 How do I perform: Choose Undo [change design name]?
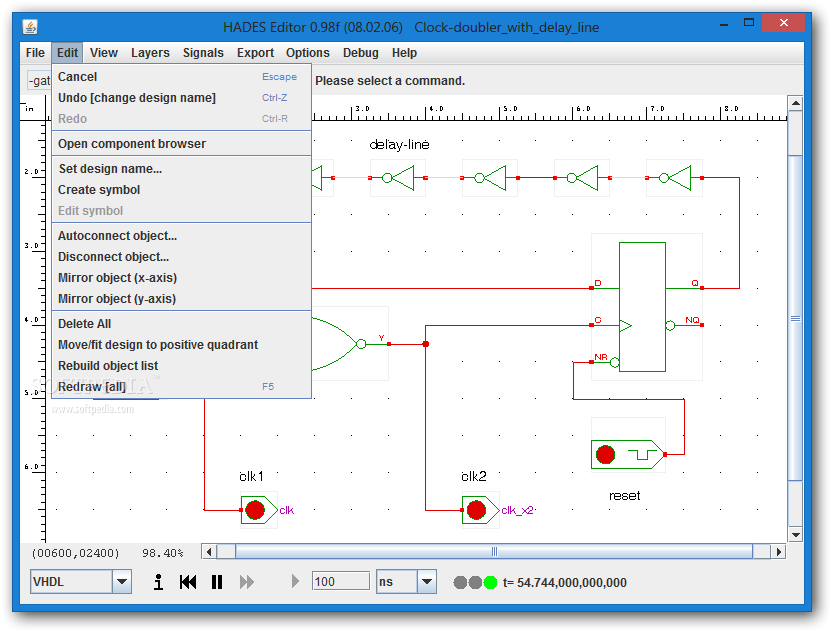click(181, 98)
